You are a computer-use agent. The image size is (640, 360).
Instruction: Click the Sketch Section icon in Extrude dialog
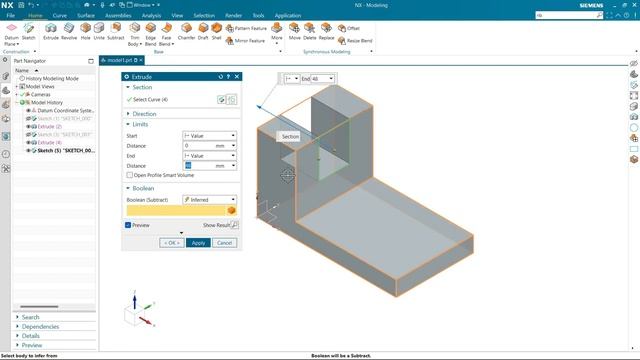(x=221, y=100)
